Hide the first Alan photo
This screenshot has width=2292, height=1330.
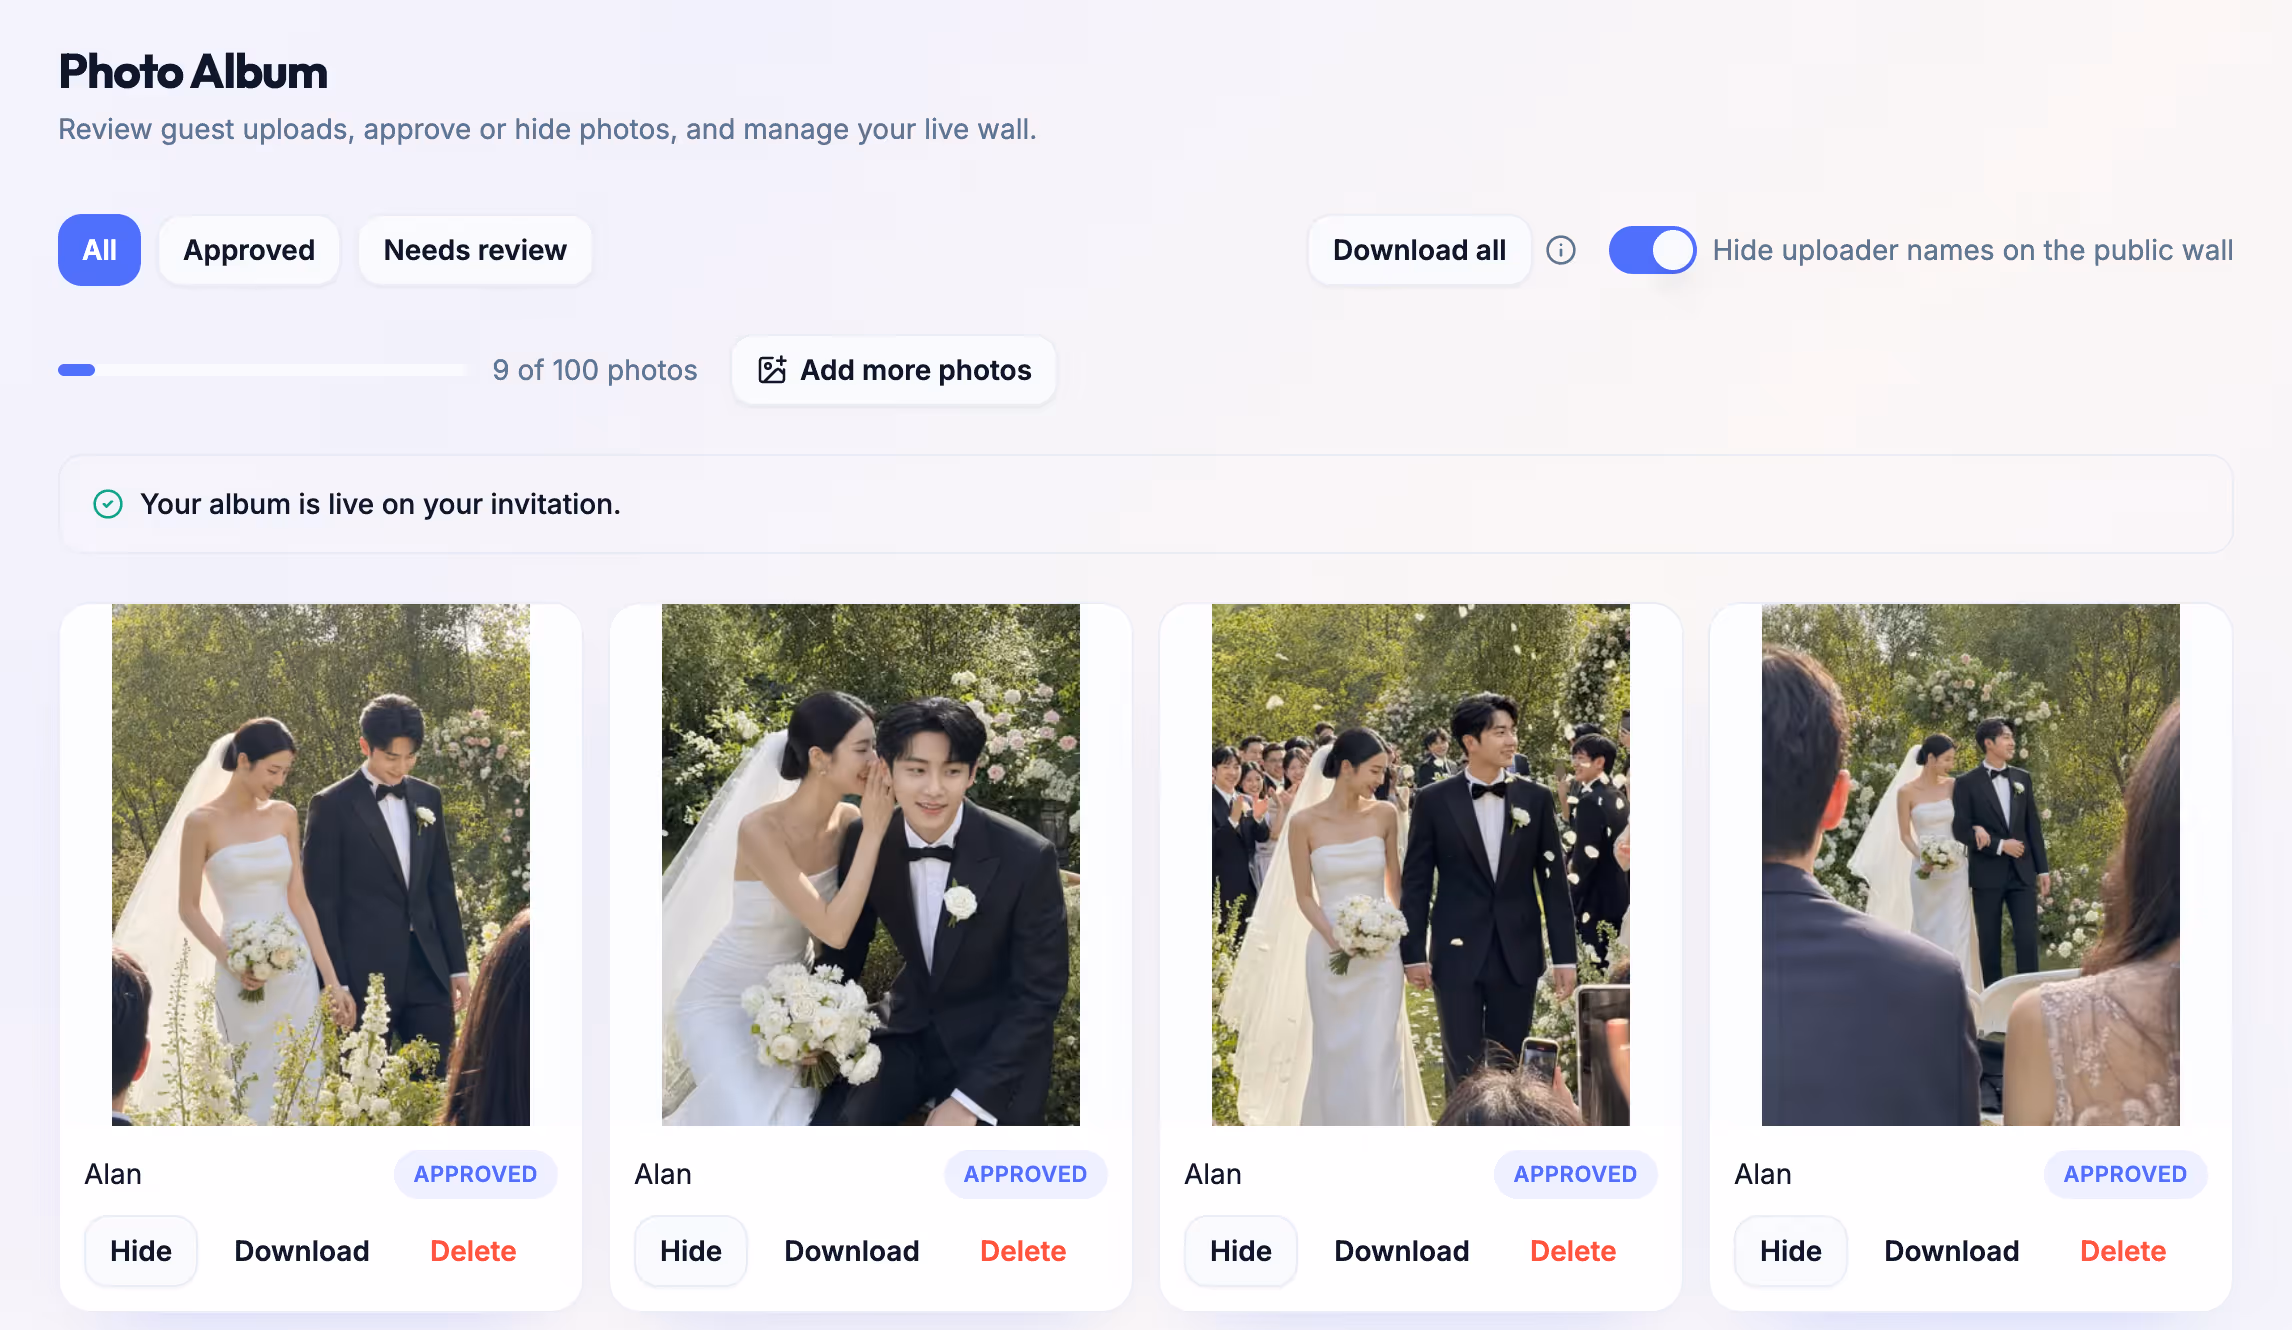click(141, 1251)
